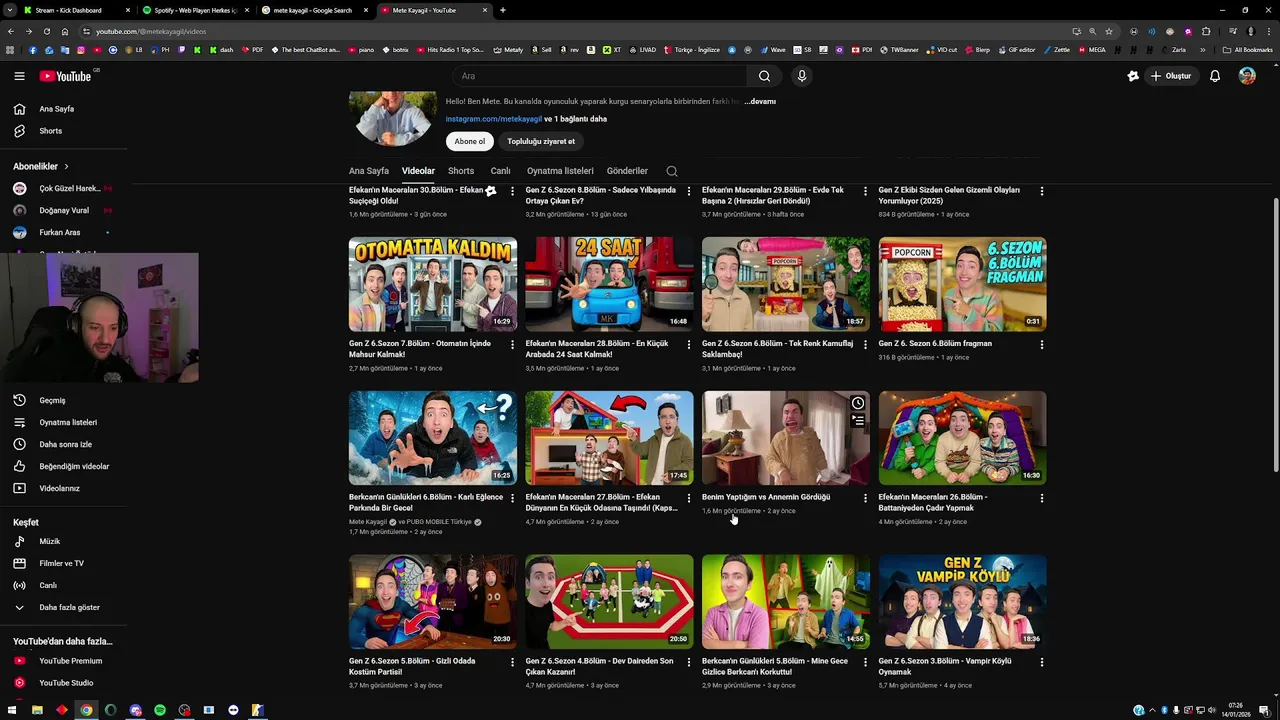Open Filmler ve TV section
The width and height of the screenshot is (1280, 720).
(x=61, y=563)
